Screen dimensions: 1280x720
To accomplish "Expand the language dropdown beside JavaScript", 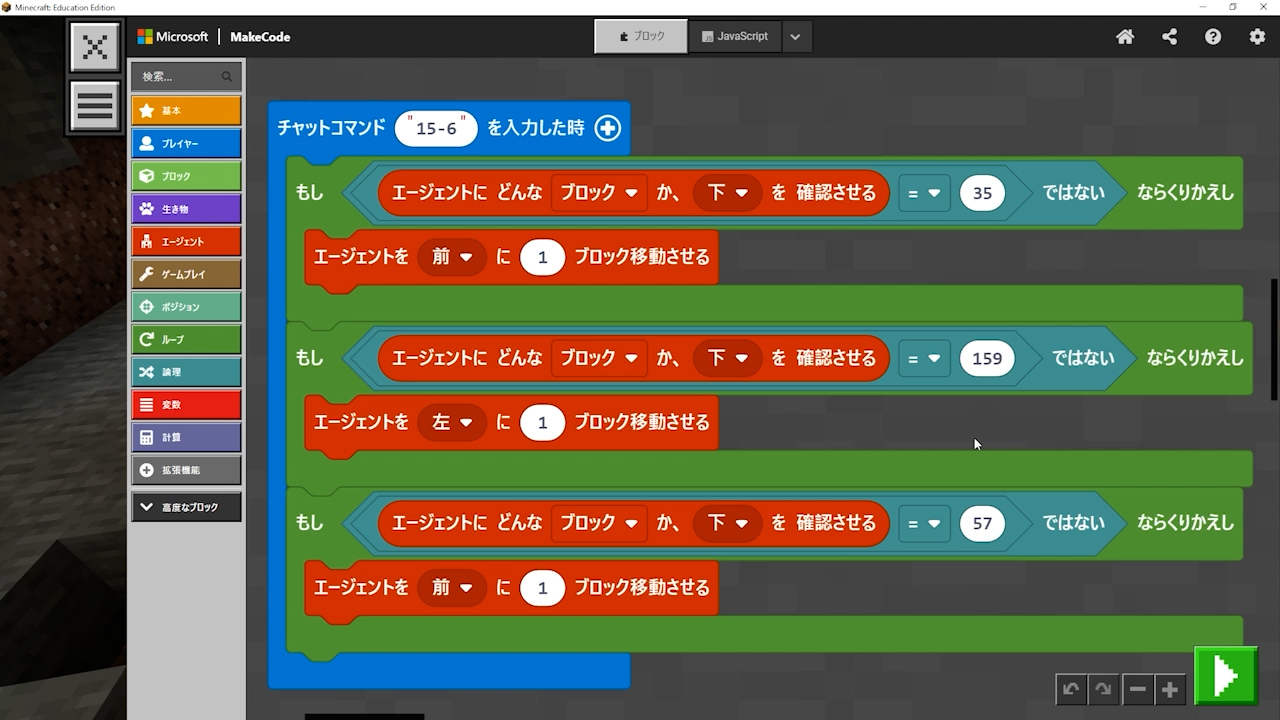I will [795, 37].
